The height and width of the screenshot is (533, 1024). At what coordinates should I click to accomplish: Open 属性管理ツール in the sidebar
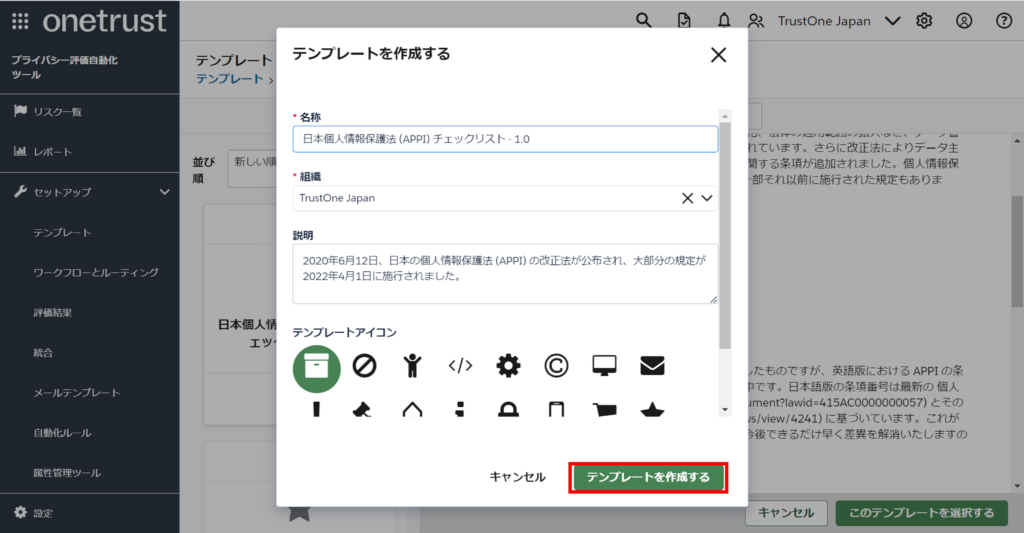coord(67,473)
